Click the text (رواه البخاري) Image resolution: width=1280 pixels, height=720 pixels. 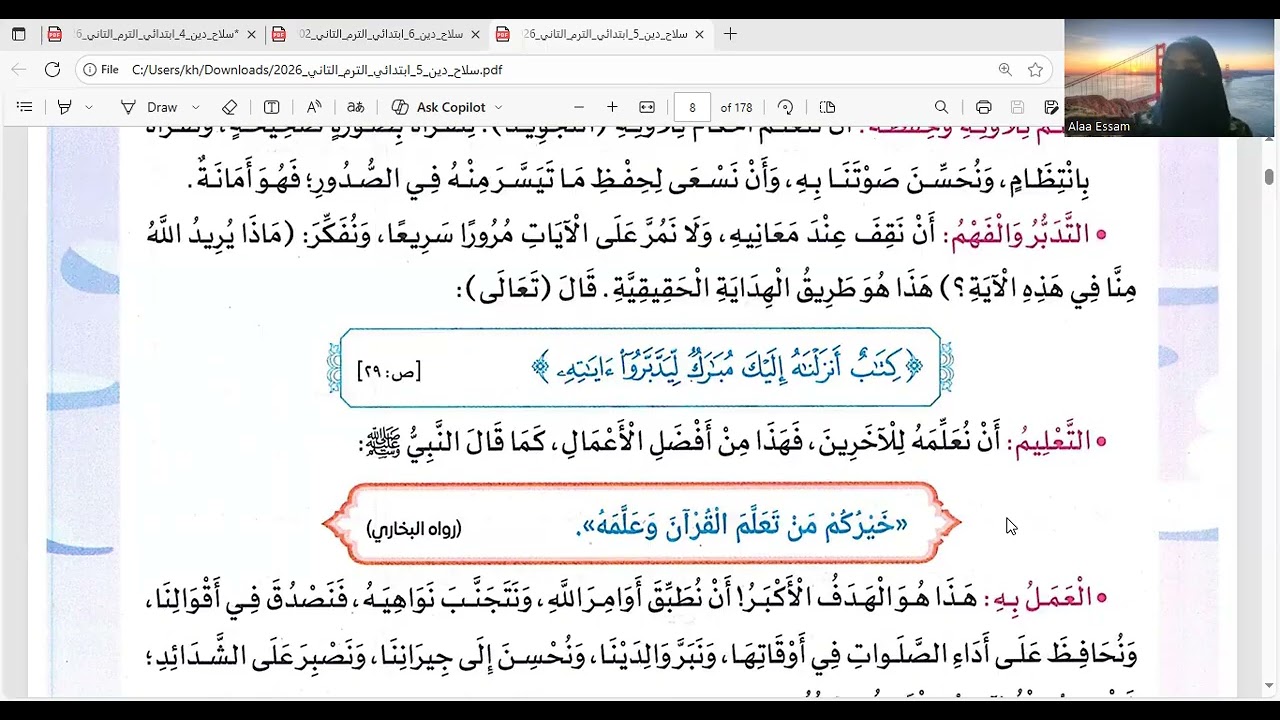click(414, 529)
